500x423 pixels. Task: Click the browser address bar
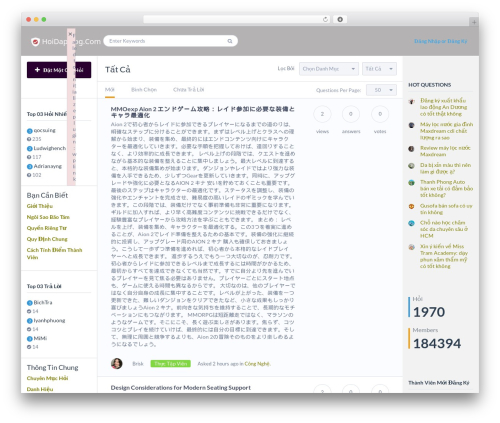(x=237, y=19)
